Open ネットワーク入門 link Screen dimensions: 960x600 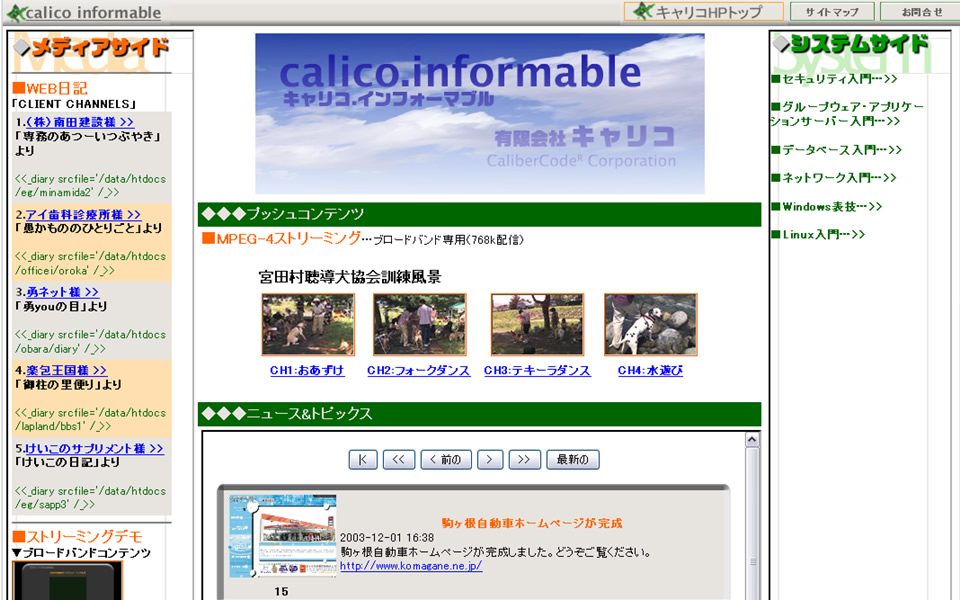click(833, 178)
